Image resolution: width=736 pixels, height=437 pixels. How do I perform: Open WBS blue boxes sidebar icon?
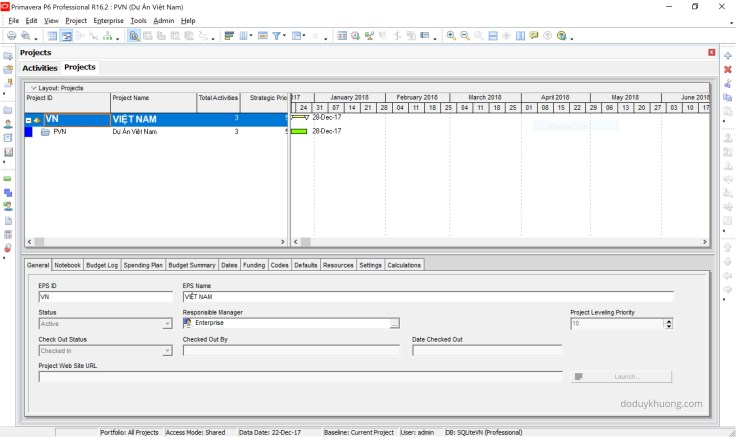coord(8,192)
